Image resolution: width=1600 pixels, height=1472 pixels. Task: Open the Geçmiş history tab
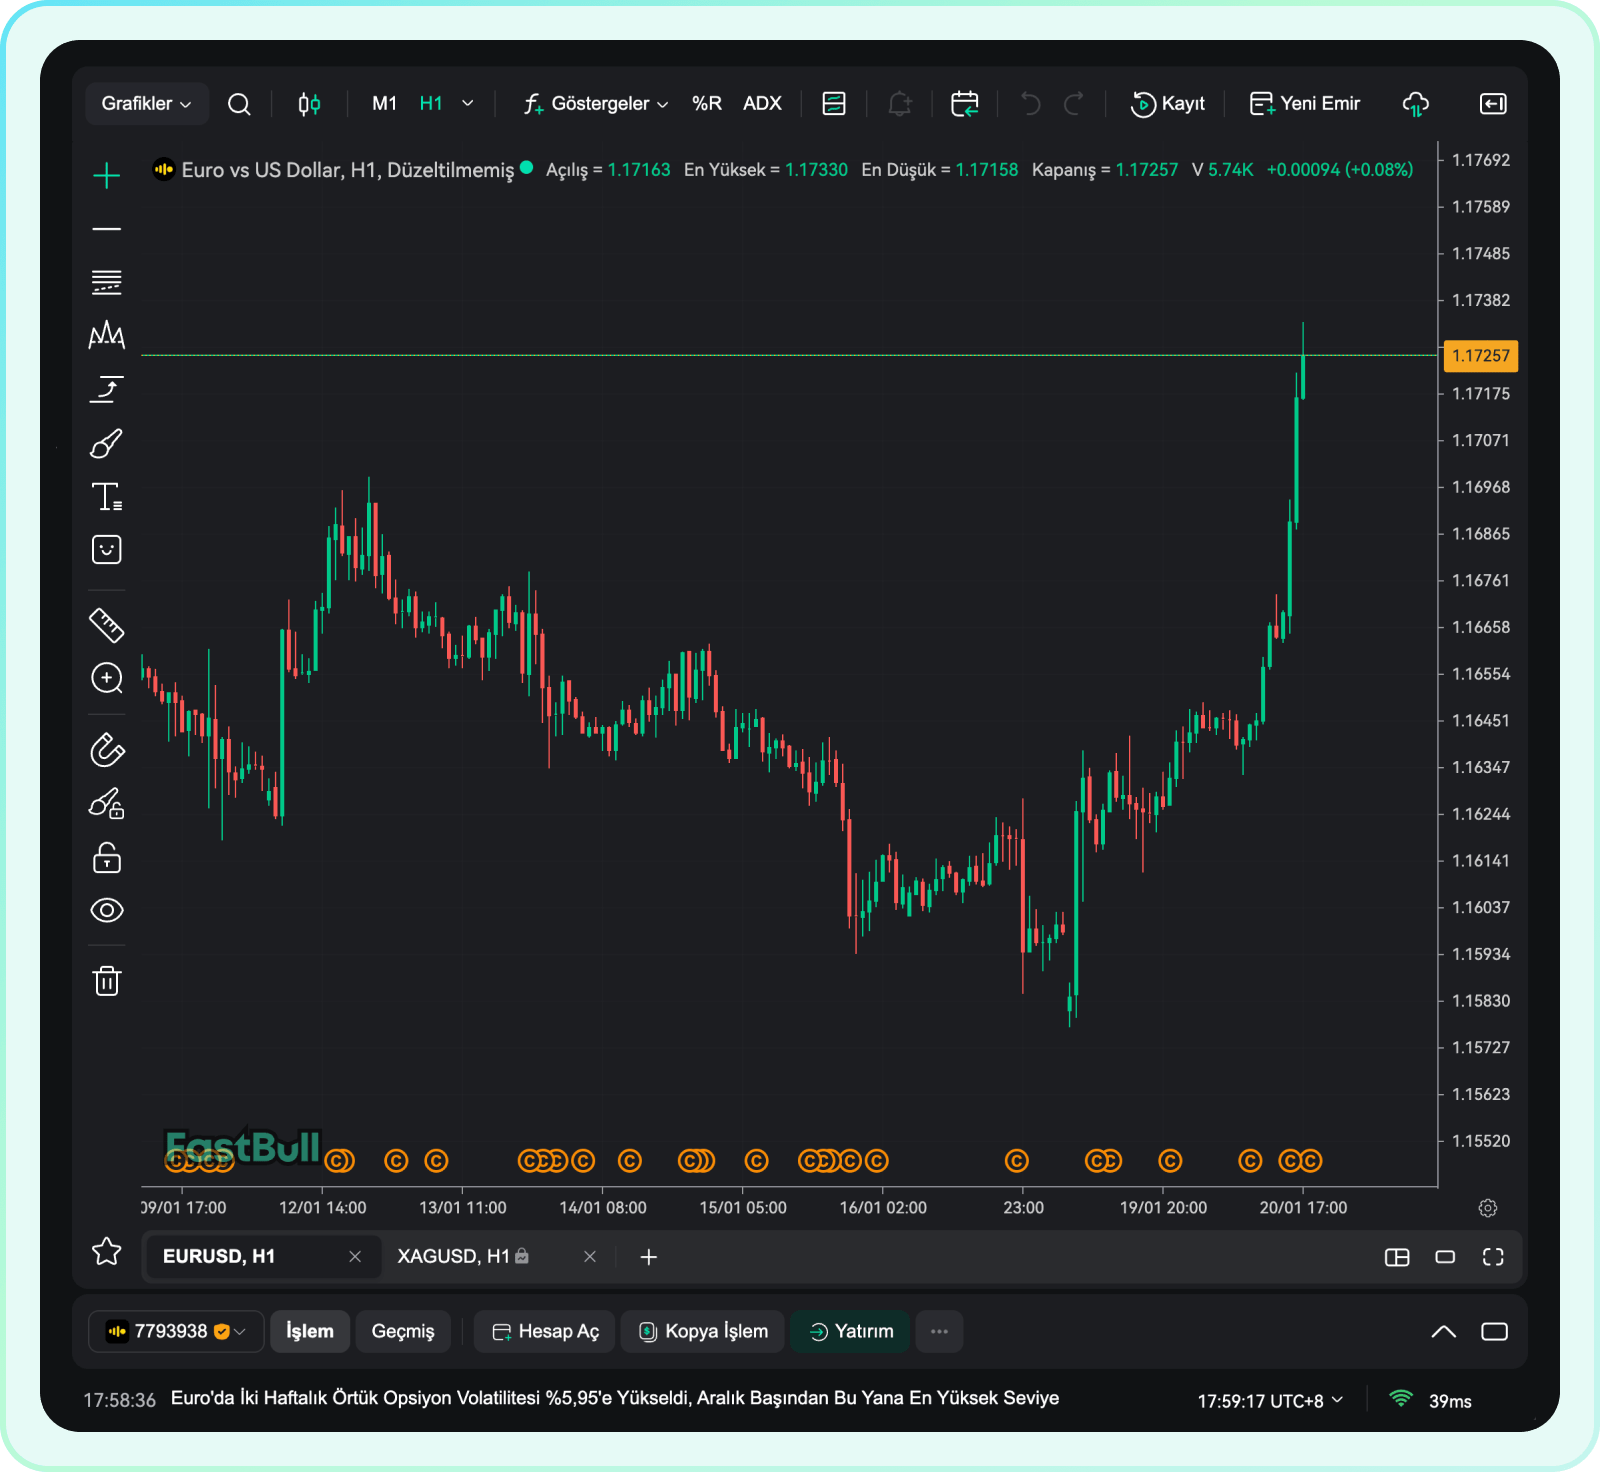click(x=403, y=1331)
